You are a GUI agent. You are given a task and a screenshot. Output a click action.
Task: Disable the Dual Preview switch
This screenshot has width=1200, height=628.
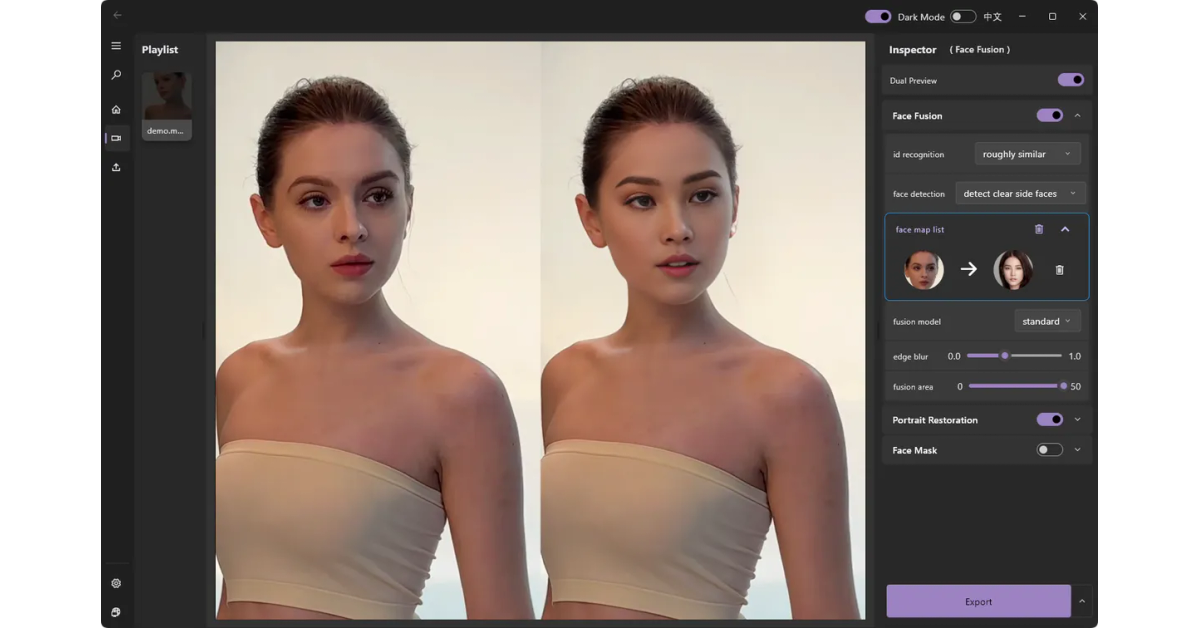click(x=1071, y=80)
